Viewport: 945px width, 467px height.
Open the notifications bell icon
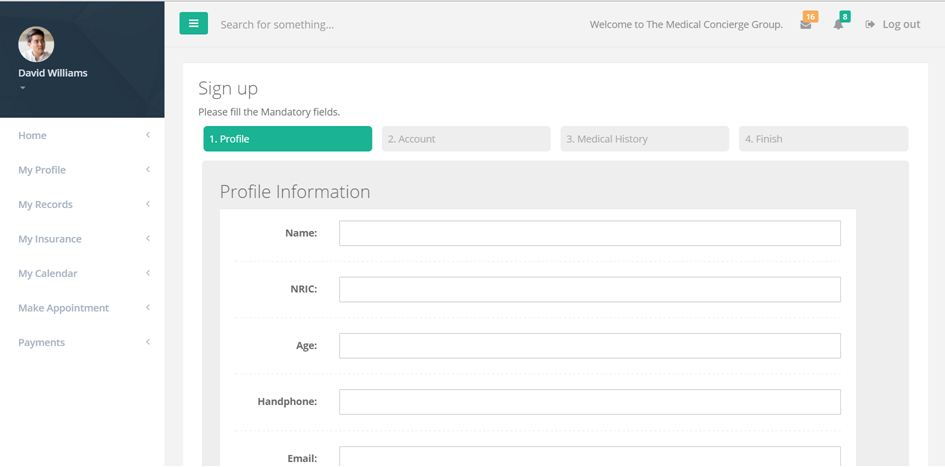tap(838, 25)
